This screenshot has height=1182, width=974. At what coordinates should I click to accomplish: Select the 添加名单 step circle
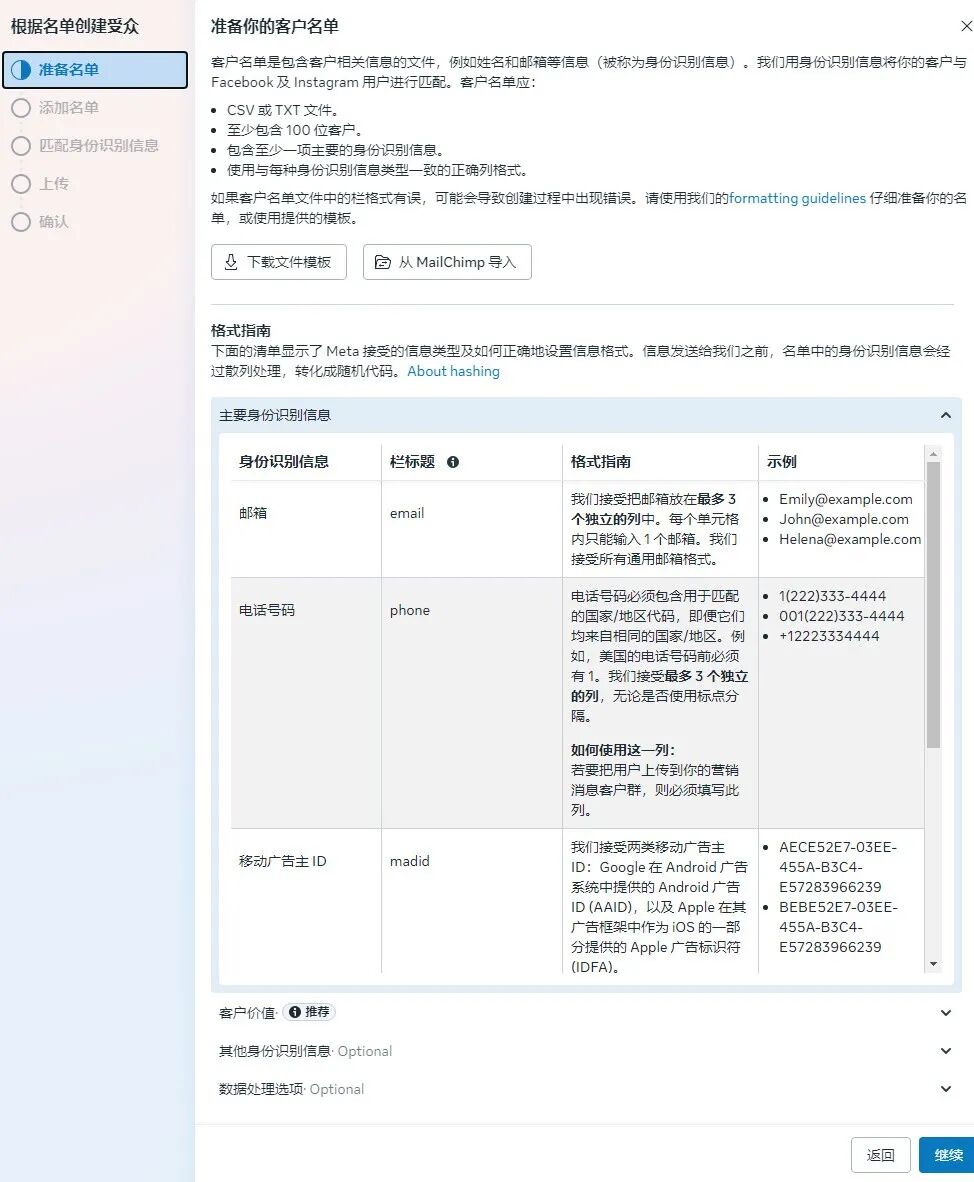click(20, 108)
